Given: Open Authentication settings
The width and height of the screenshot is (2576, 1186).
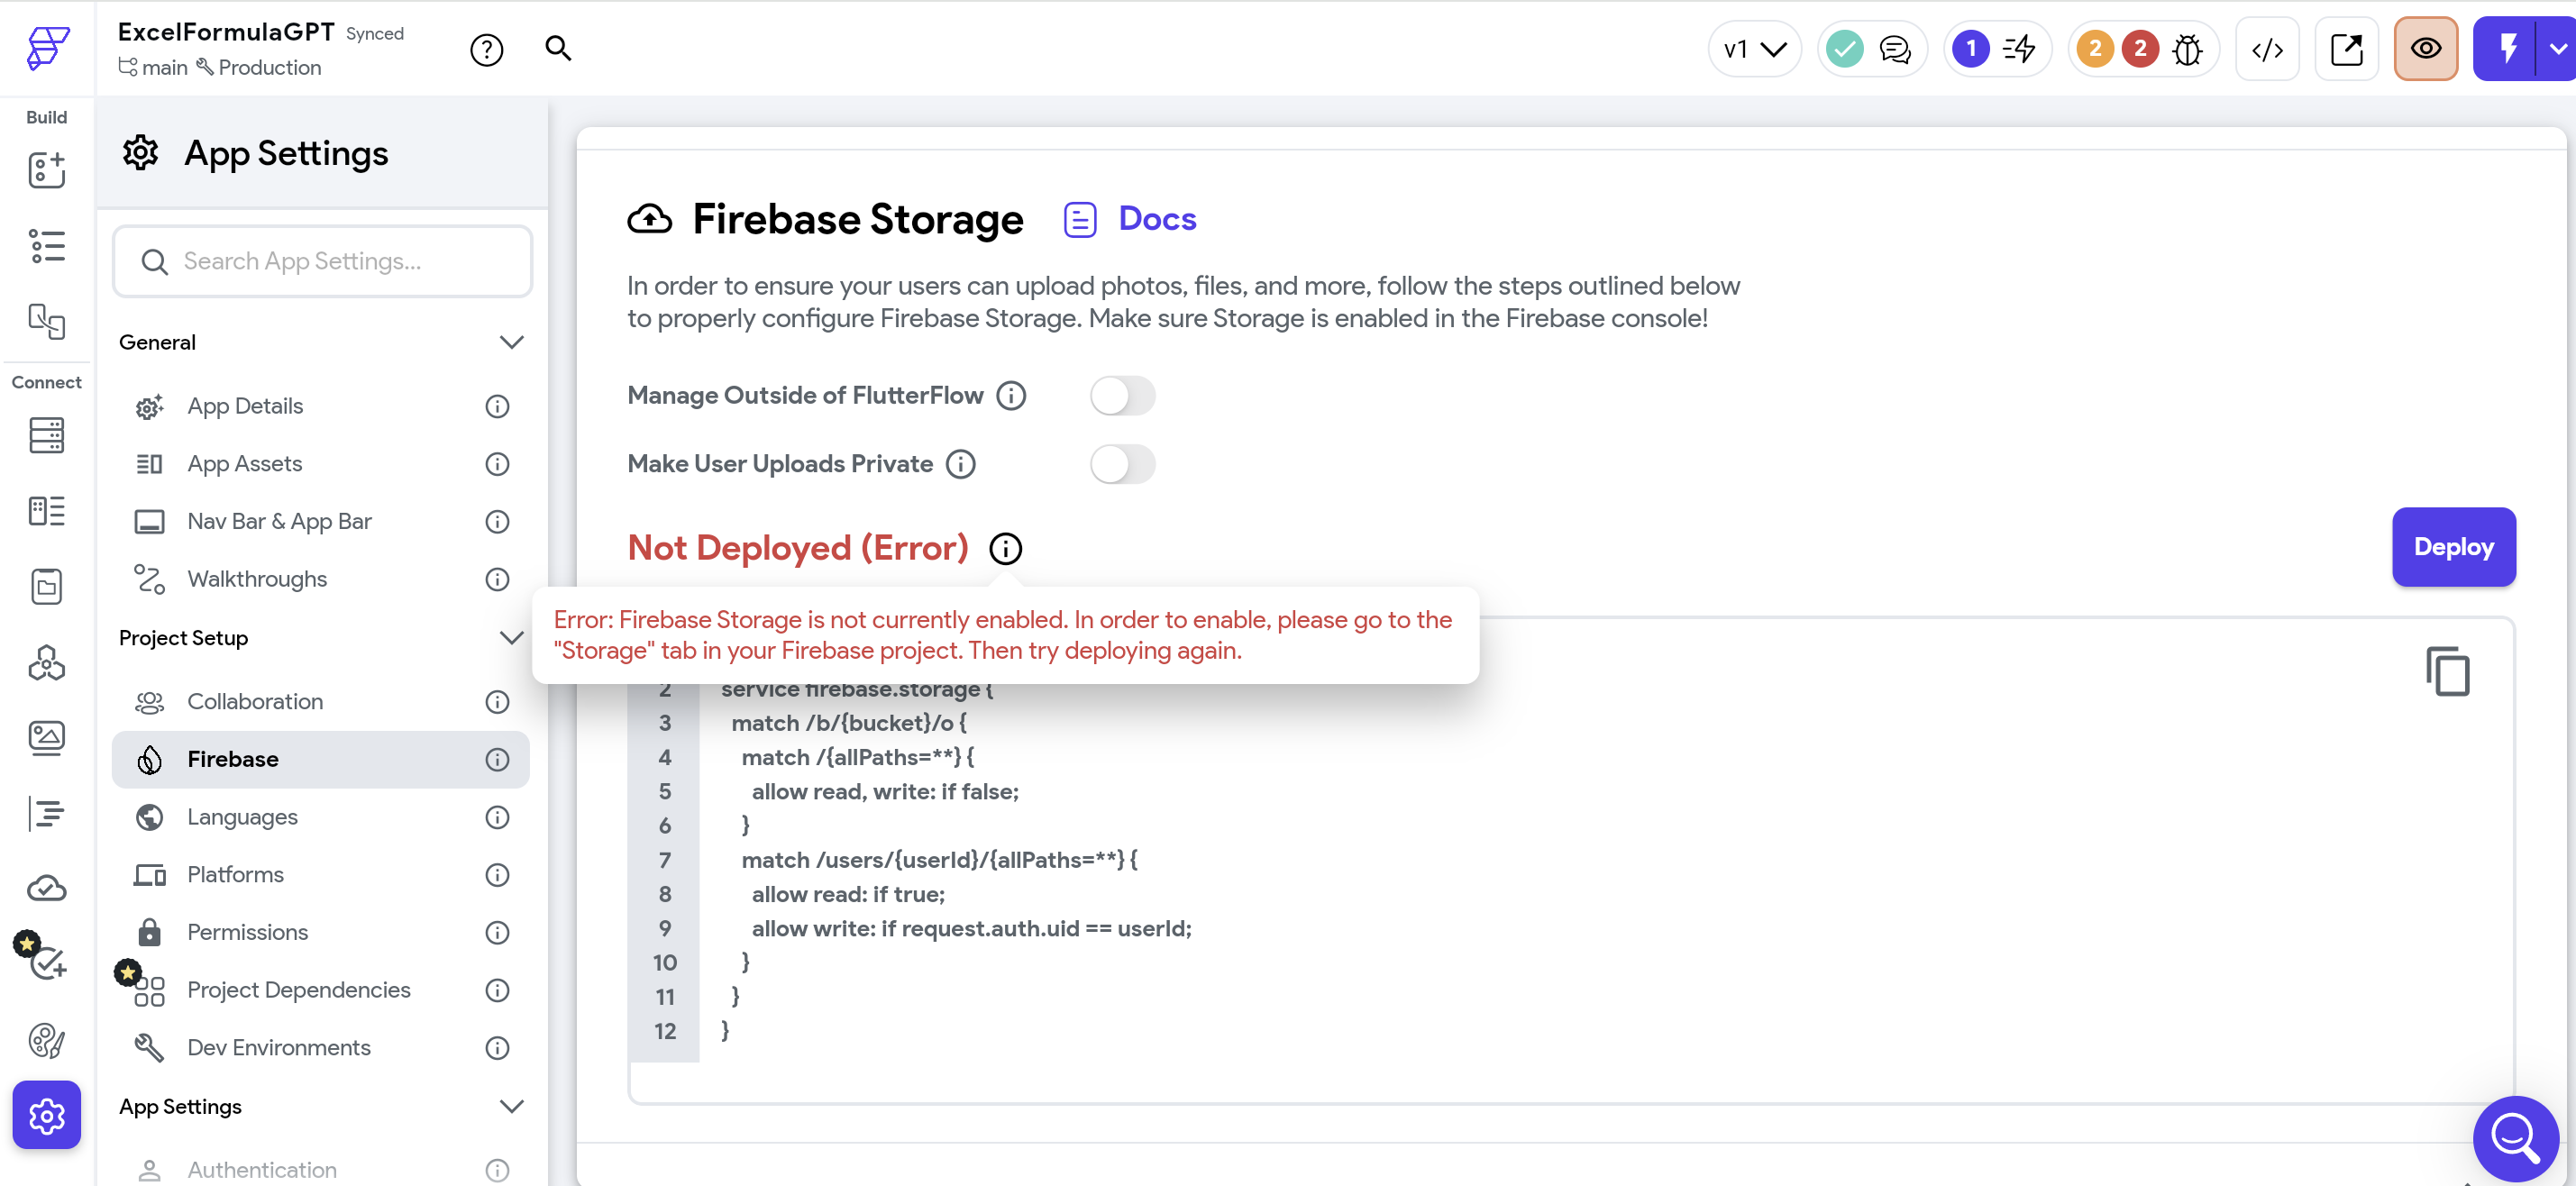Looking at the screenshot, I should pos(320,1170).
